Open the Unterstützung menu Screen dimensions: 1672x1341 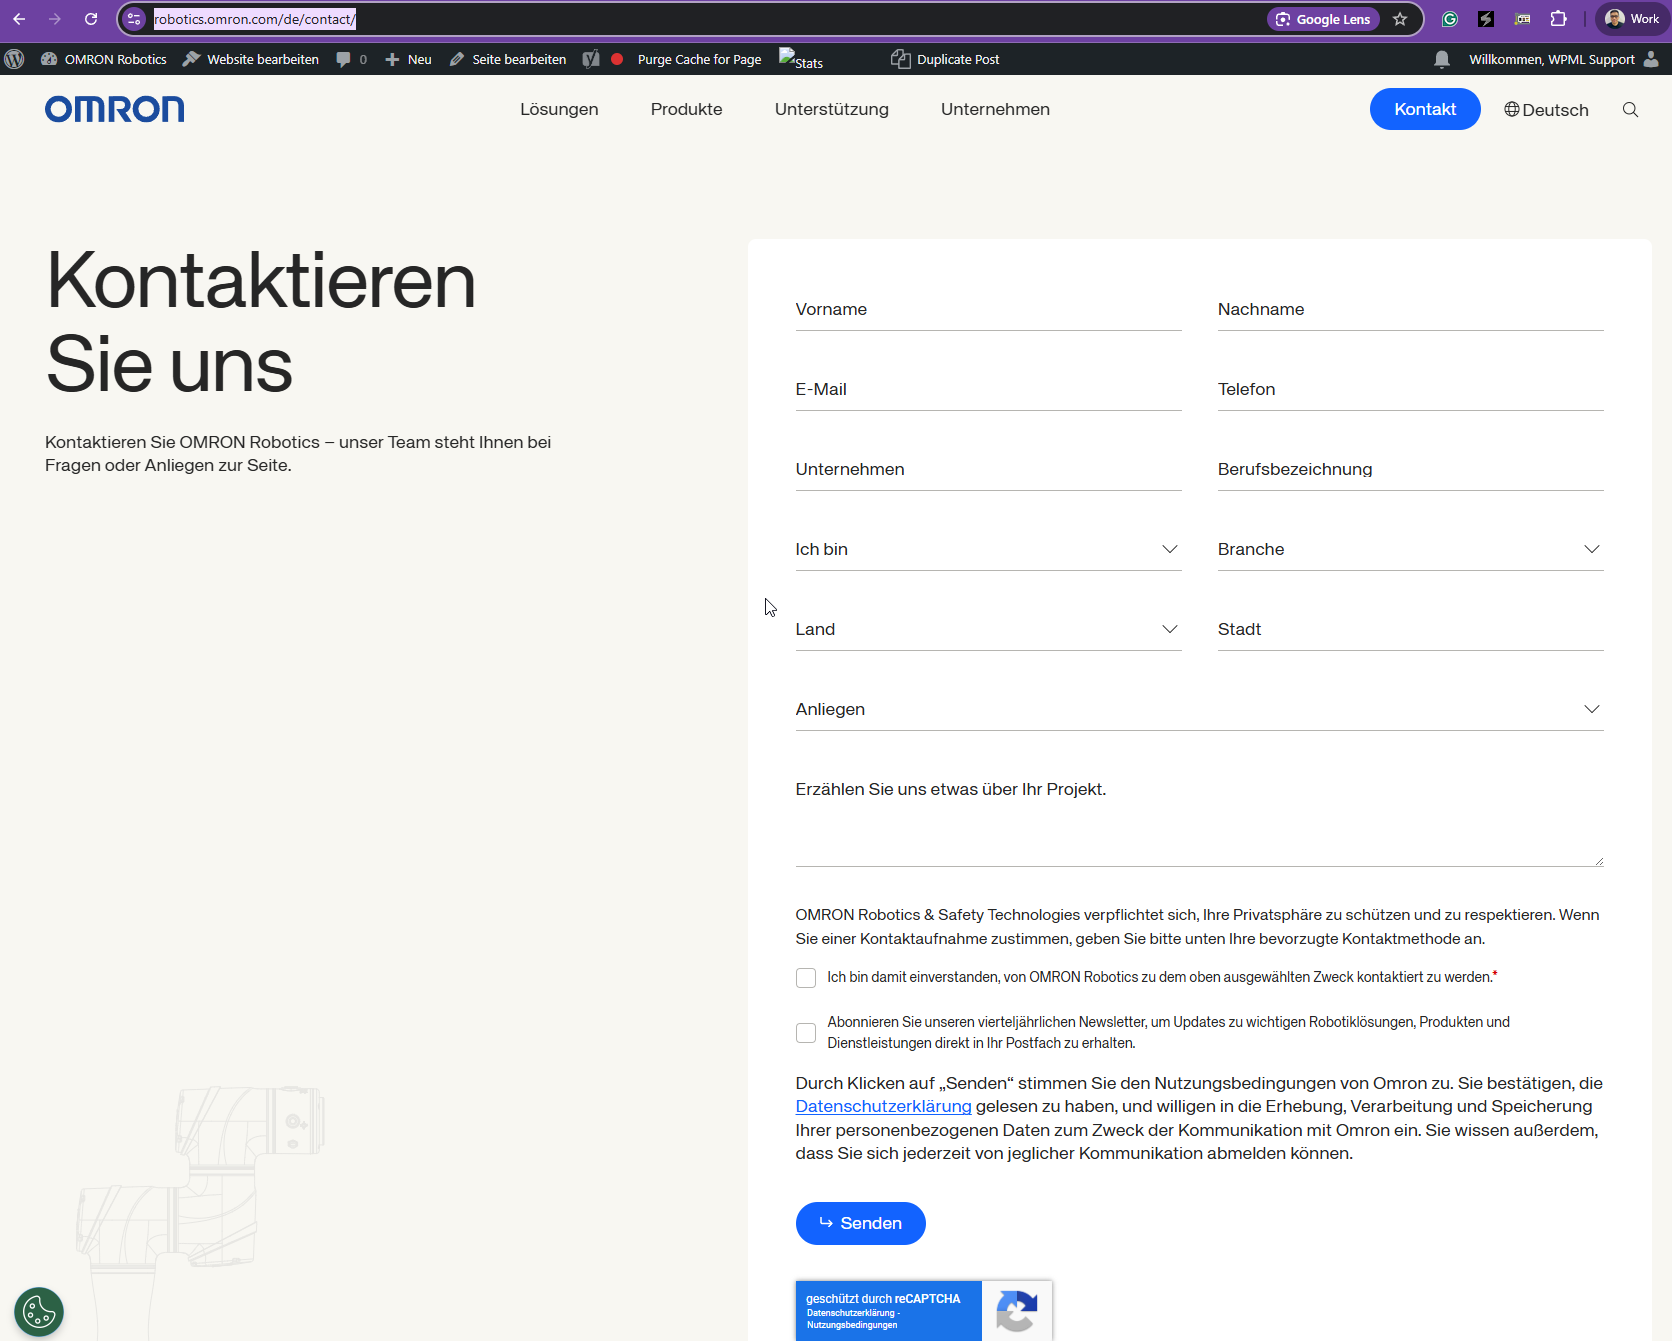click(x=831, y=109)
